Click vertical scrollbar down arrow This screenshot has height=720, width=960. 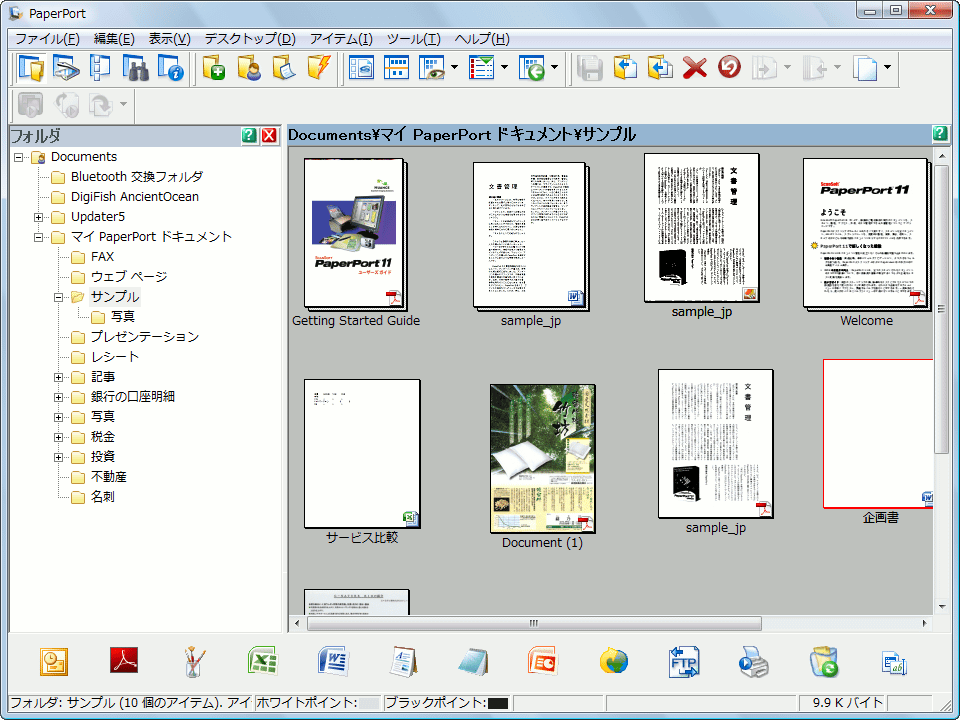point(942,607)
